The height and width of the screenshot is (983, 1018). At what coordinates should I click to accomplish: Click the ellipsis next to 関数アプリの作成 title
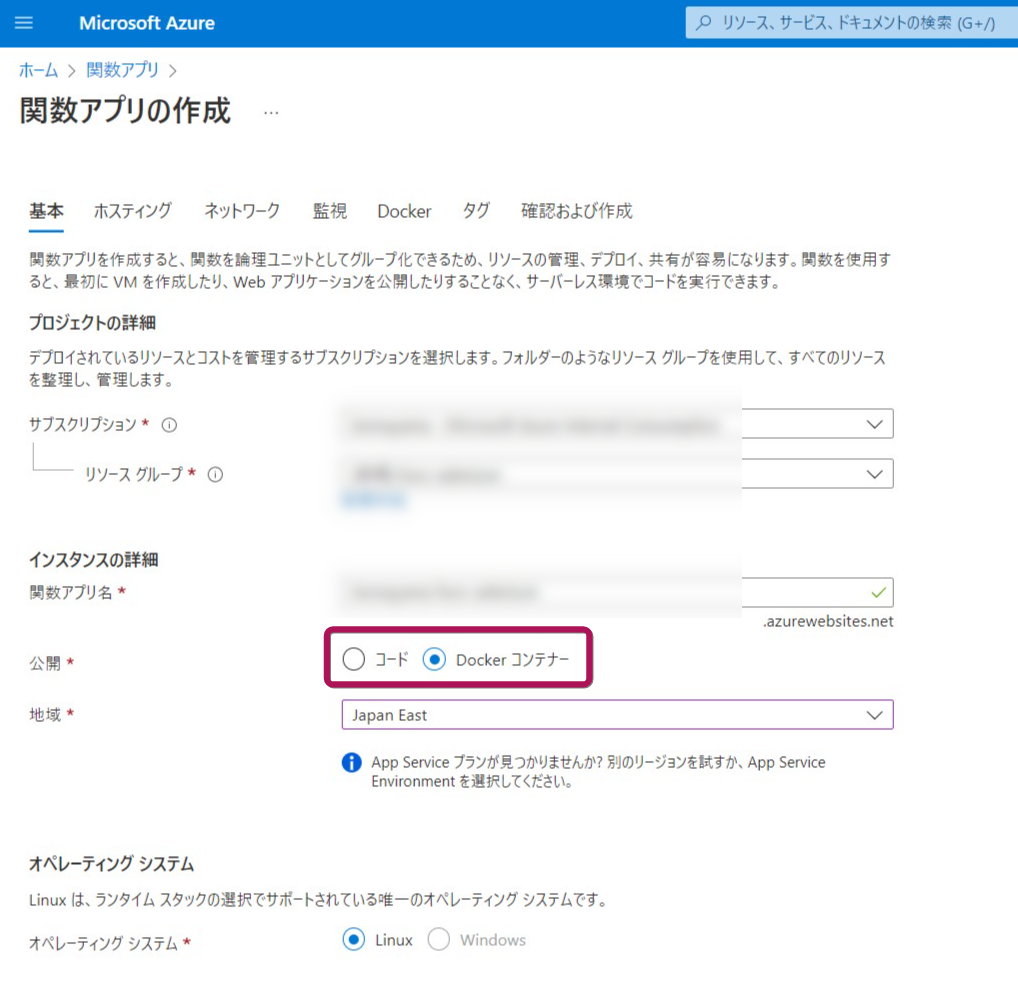(270, 111)
